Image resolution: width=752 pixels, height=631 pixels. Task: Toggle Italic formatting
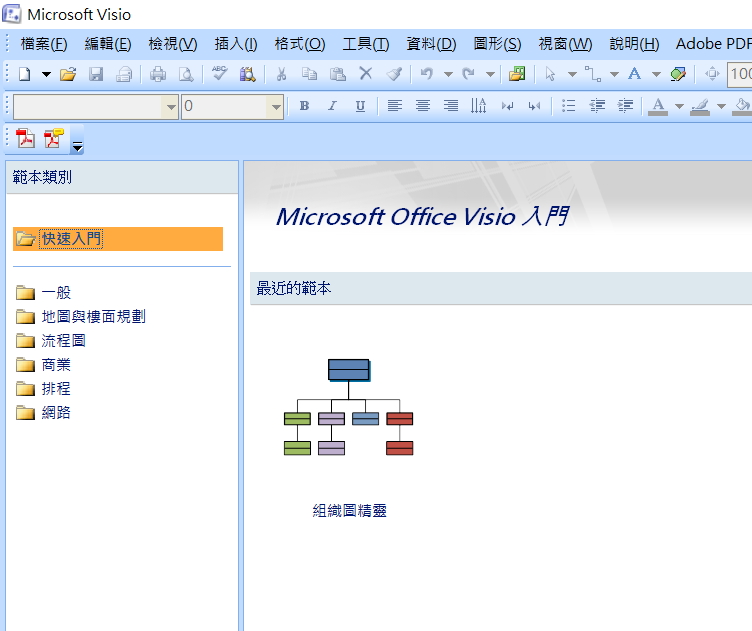[332, 106]
